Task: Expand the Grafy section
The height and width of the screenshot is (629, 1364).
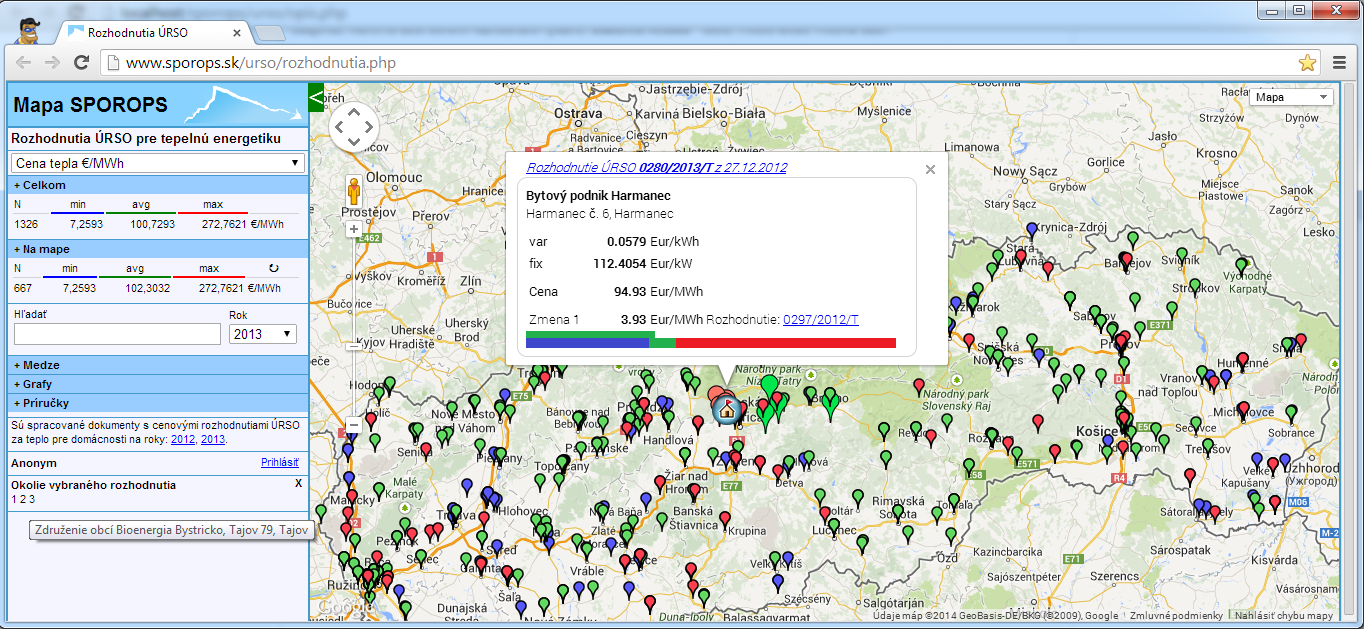Action: pos(157,384)
